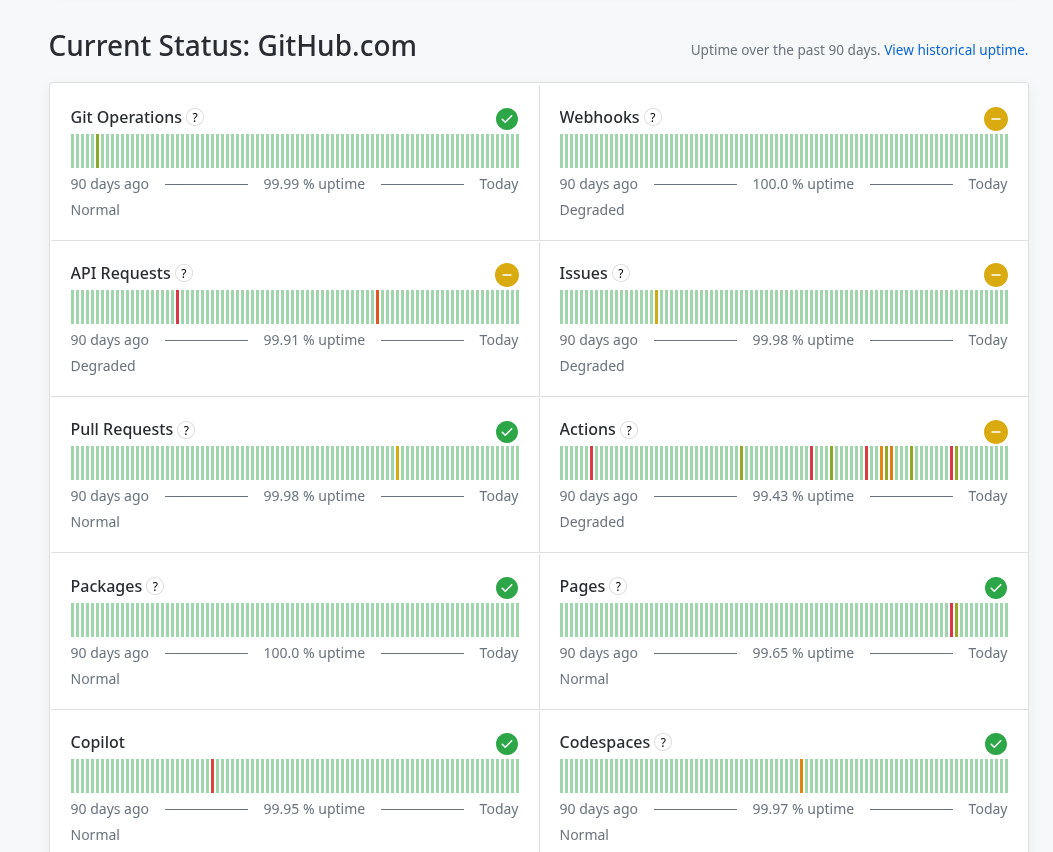
Task: Select red incident bar in Copilot timeline
Action: click(212, 776)
